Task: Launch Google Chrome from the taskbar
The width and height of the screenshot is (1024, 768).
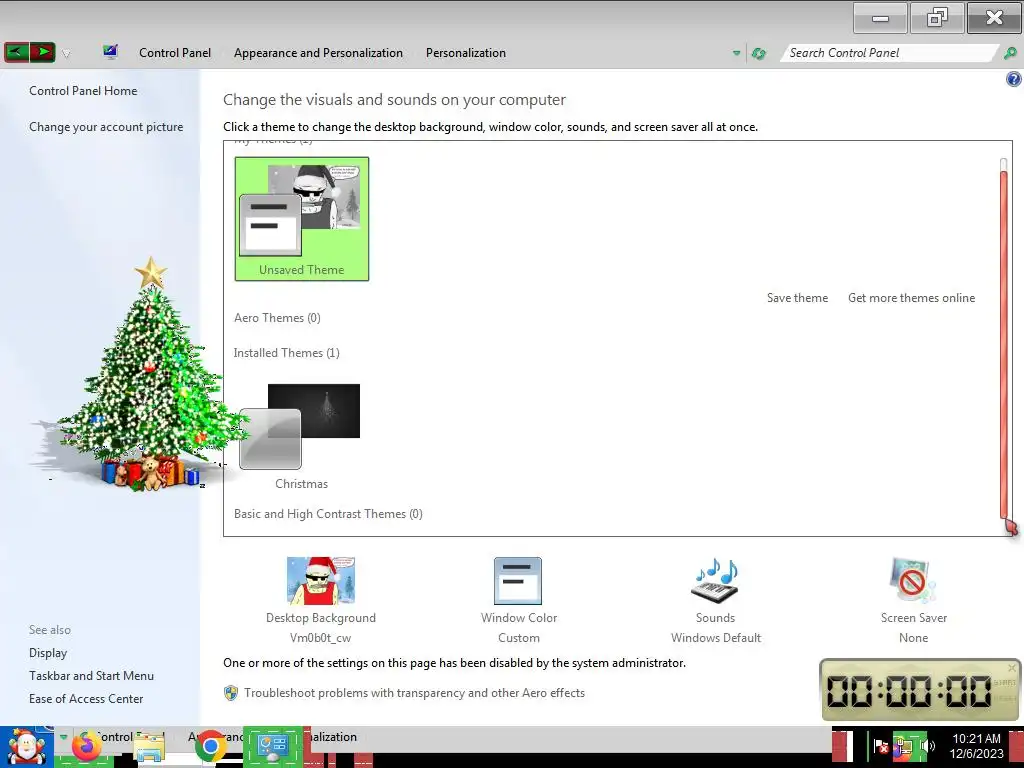Action: click(x=210, y=747)
